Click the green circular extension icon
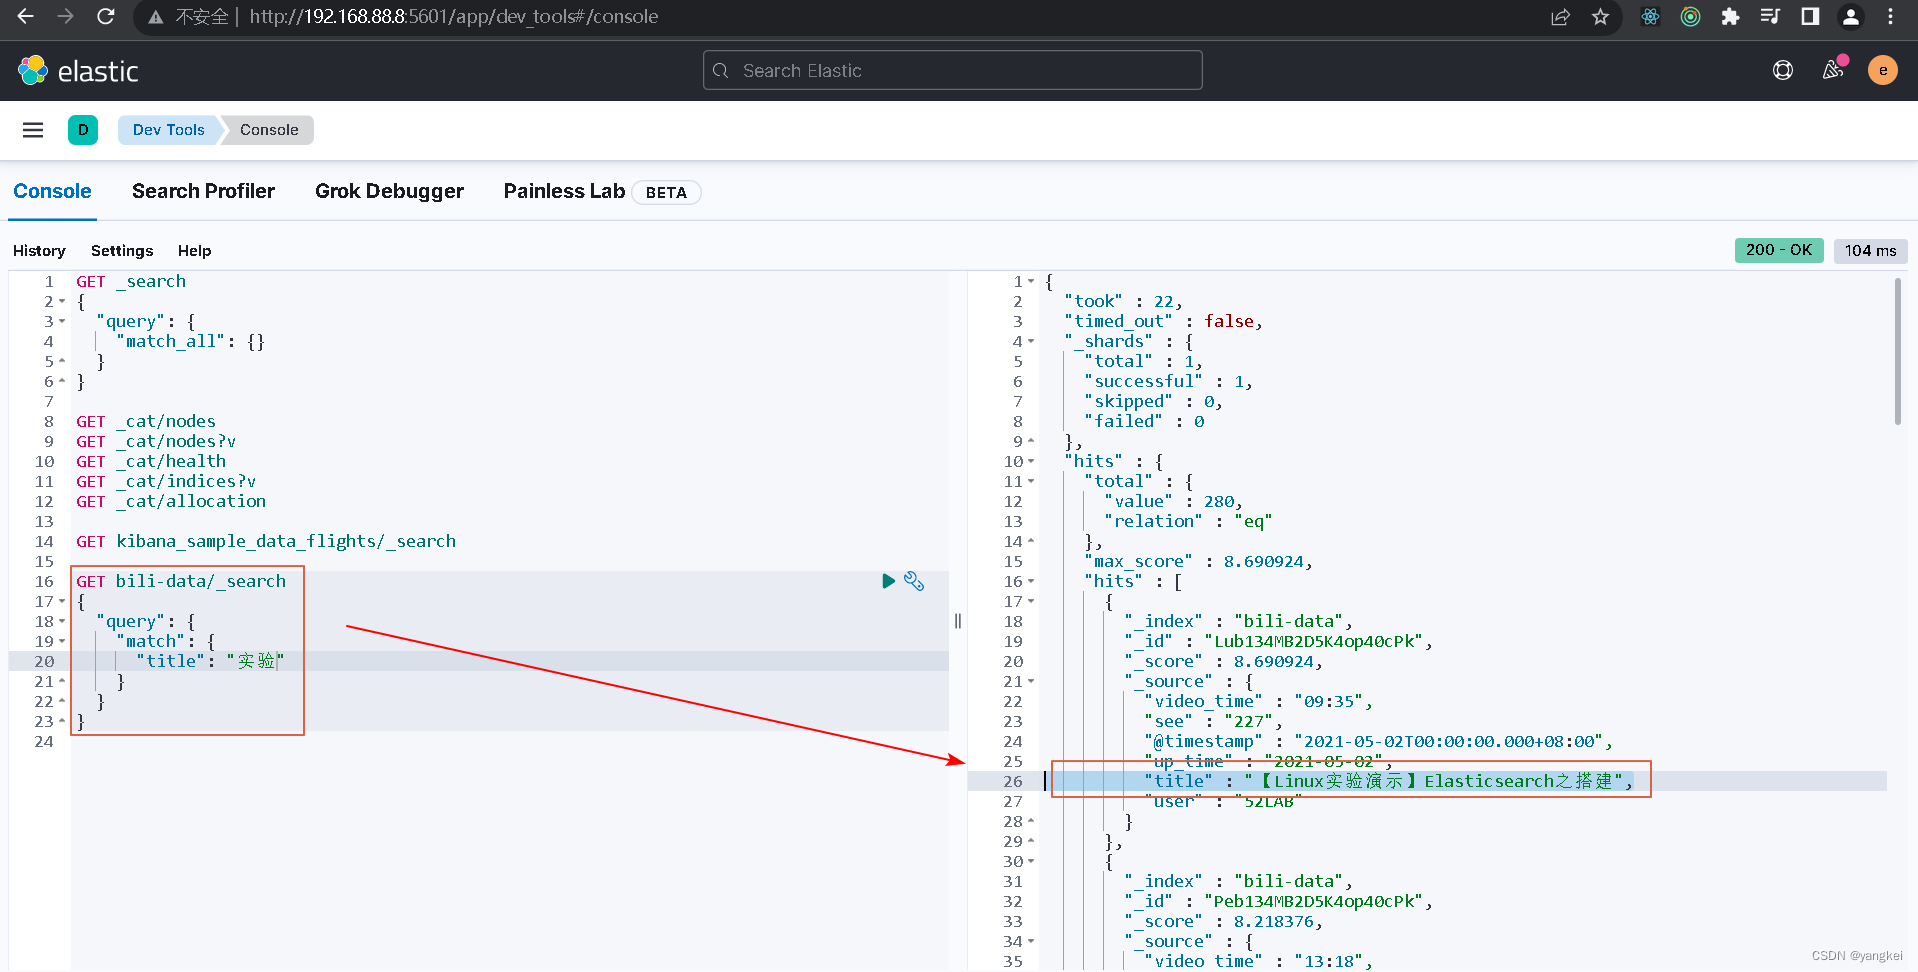This screenshot has height=972, width=1918. pos(1690,17)
